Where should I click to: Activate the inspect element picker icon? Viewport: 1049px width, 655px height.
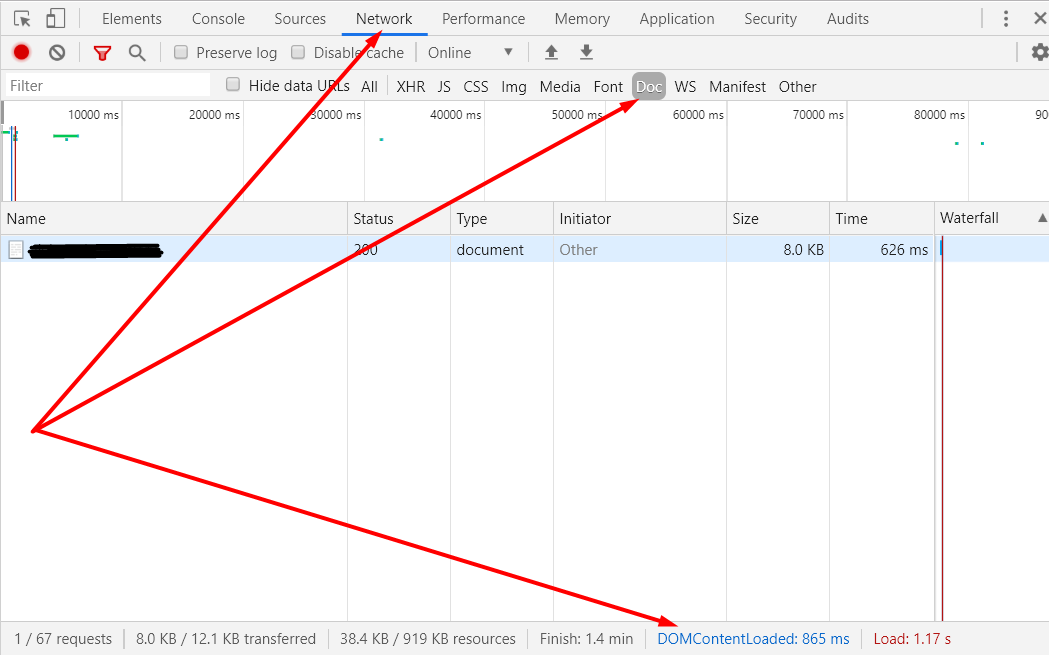point(22,19)
